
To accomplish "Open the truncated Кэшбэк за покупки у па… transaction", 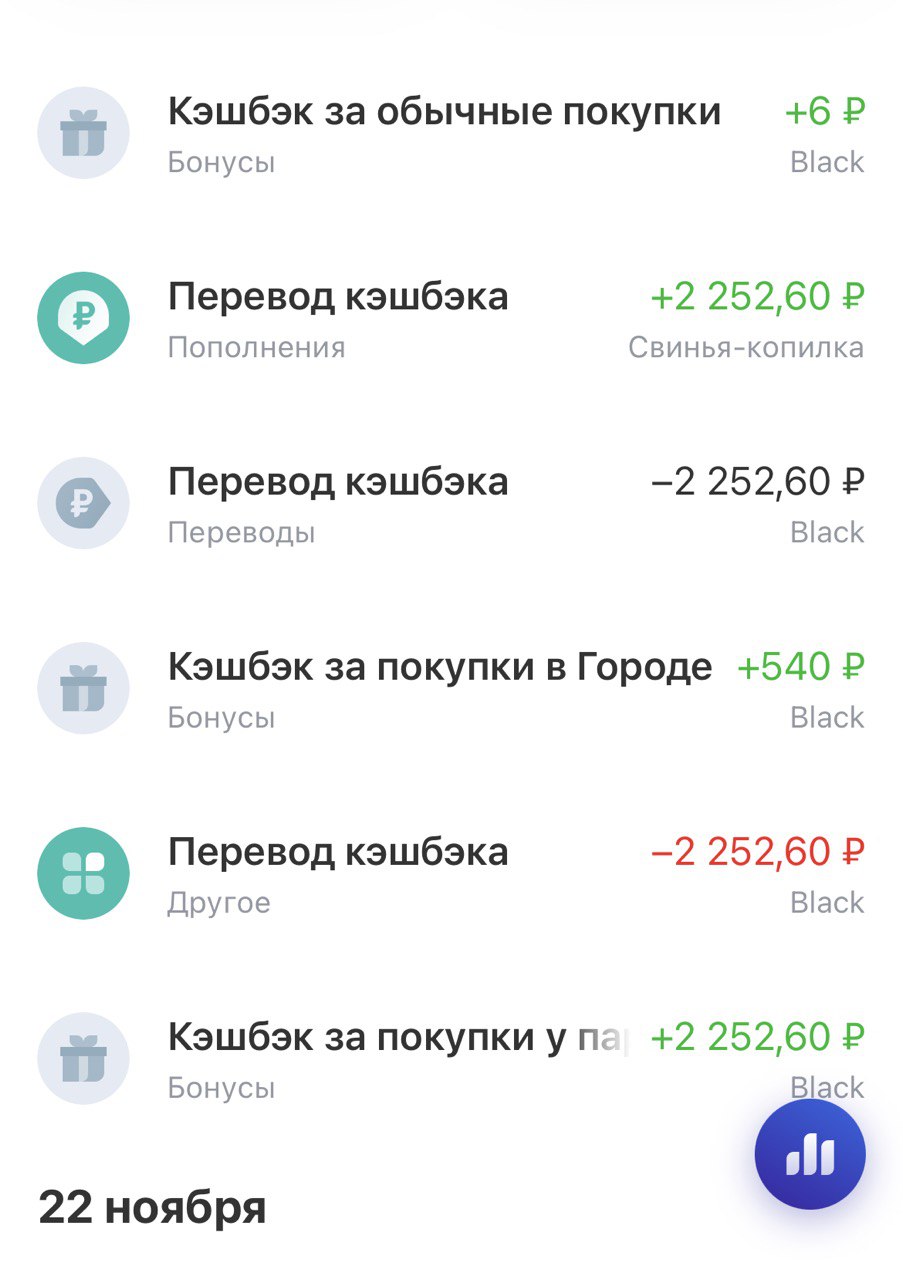I will point(398,1037).
